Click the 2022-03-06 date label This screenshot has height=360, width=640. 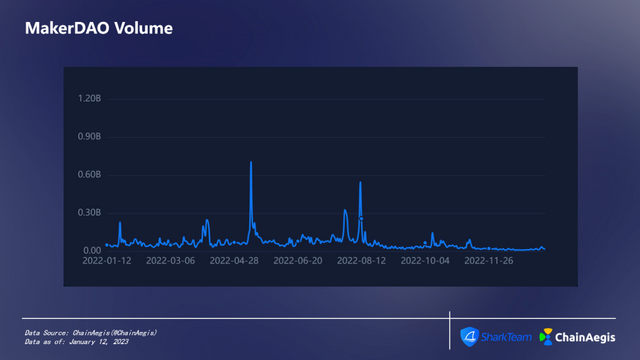pyautogui.click(x=171, y=261)
